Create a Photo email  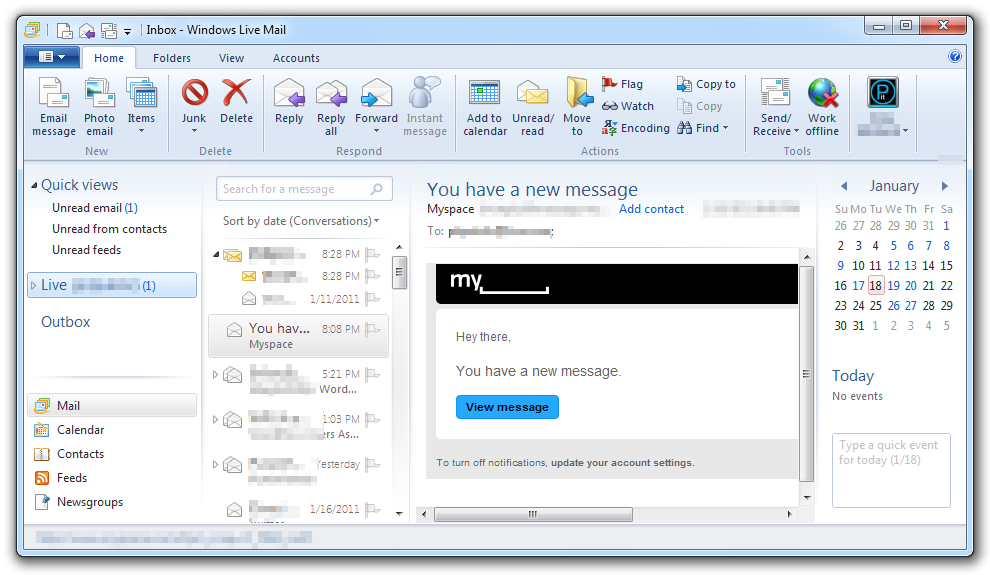point(100,107)
